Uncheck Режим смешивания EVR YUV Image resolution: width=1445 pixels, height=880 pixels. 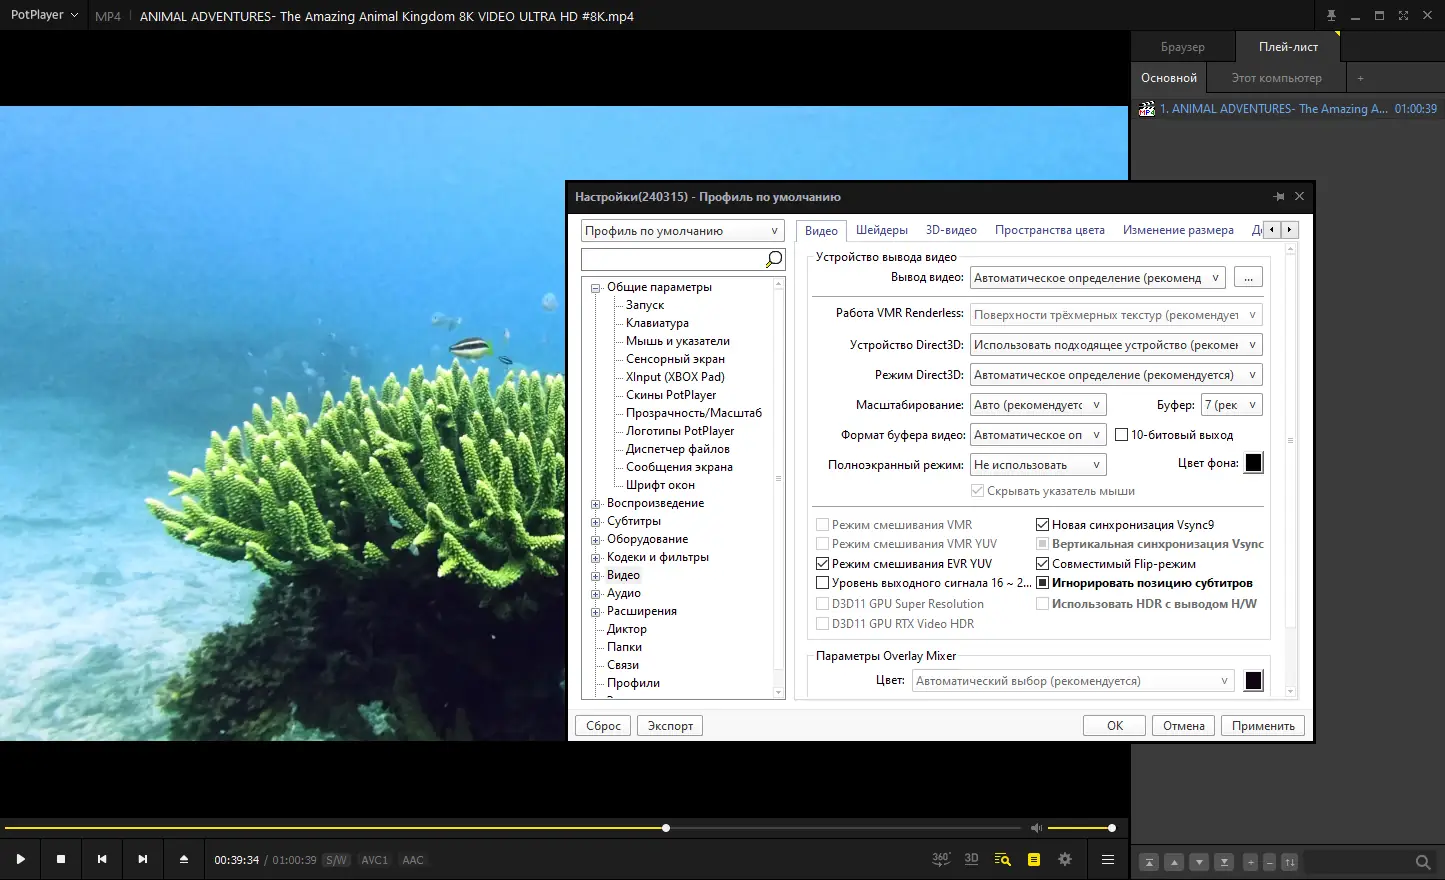(x=822, y=564)
